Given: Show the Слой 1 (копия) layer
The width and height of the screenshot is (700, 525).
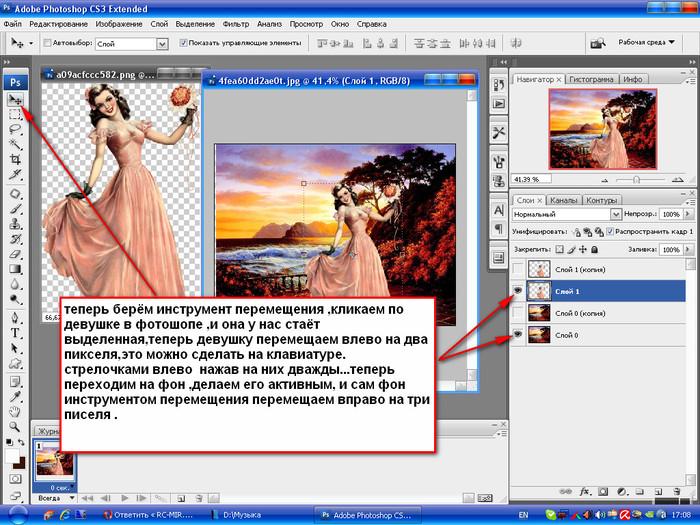Looking at the screenshot, I should click(517, 269).
